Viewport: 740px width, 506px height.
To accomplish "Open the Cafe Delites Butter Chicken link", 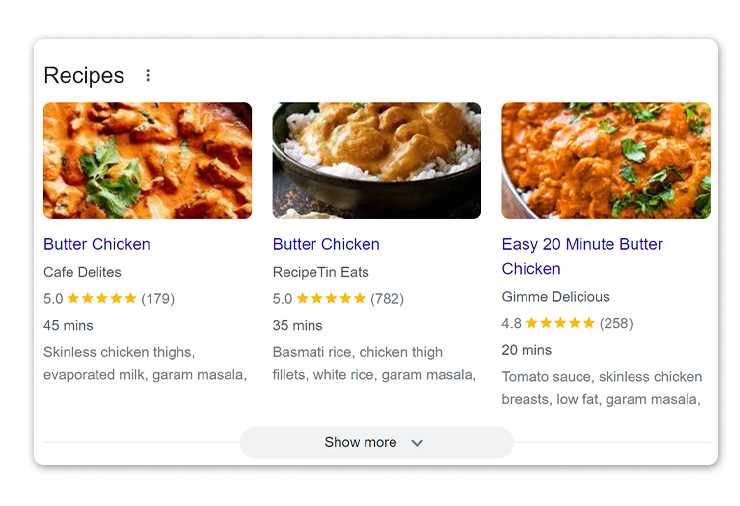I will pos(97,244).
